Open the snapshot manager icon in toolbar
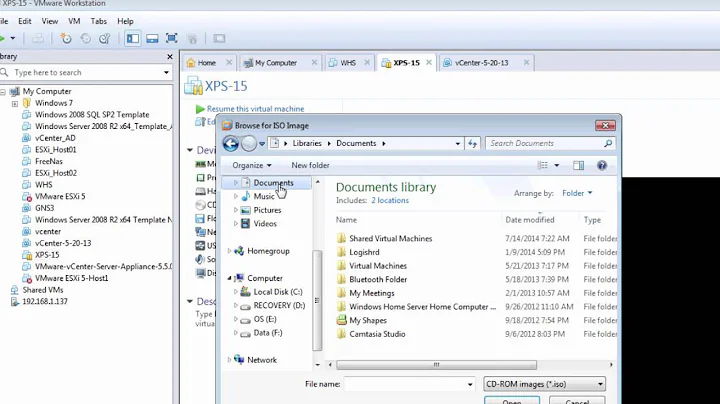This screenshot has width=720, height=404. [x=105, y=39]
